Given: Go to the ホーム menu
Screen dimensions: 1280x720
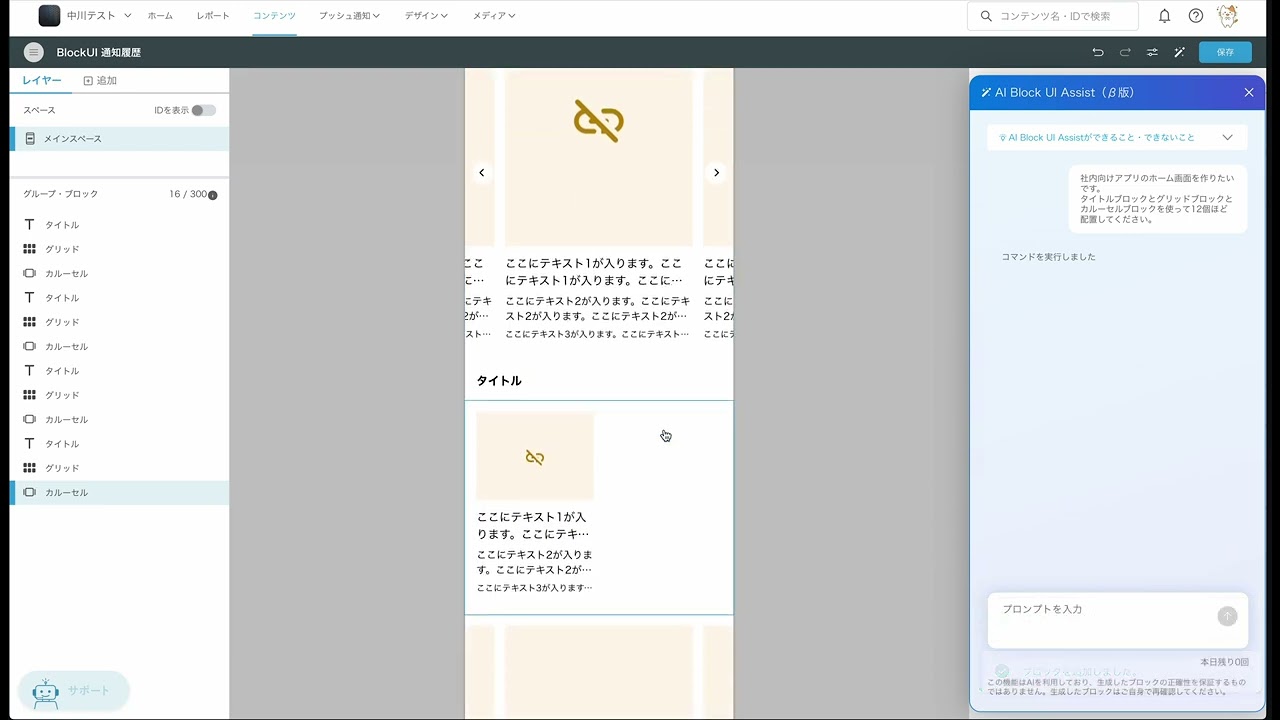Looking at the screenshot, I should (x=160, y=16).
